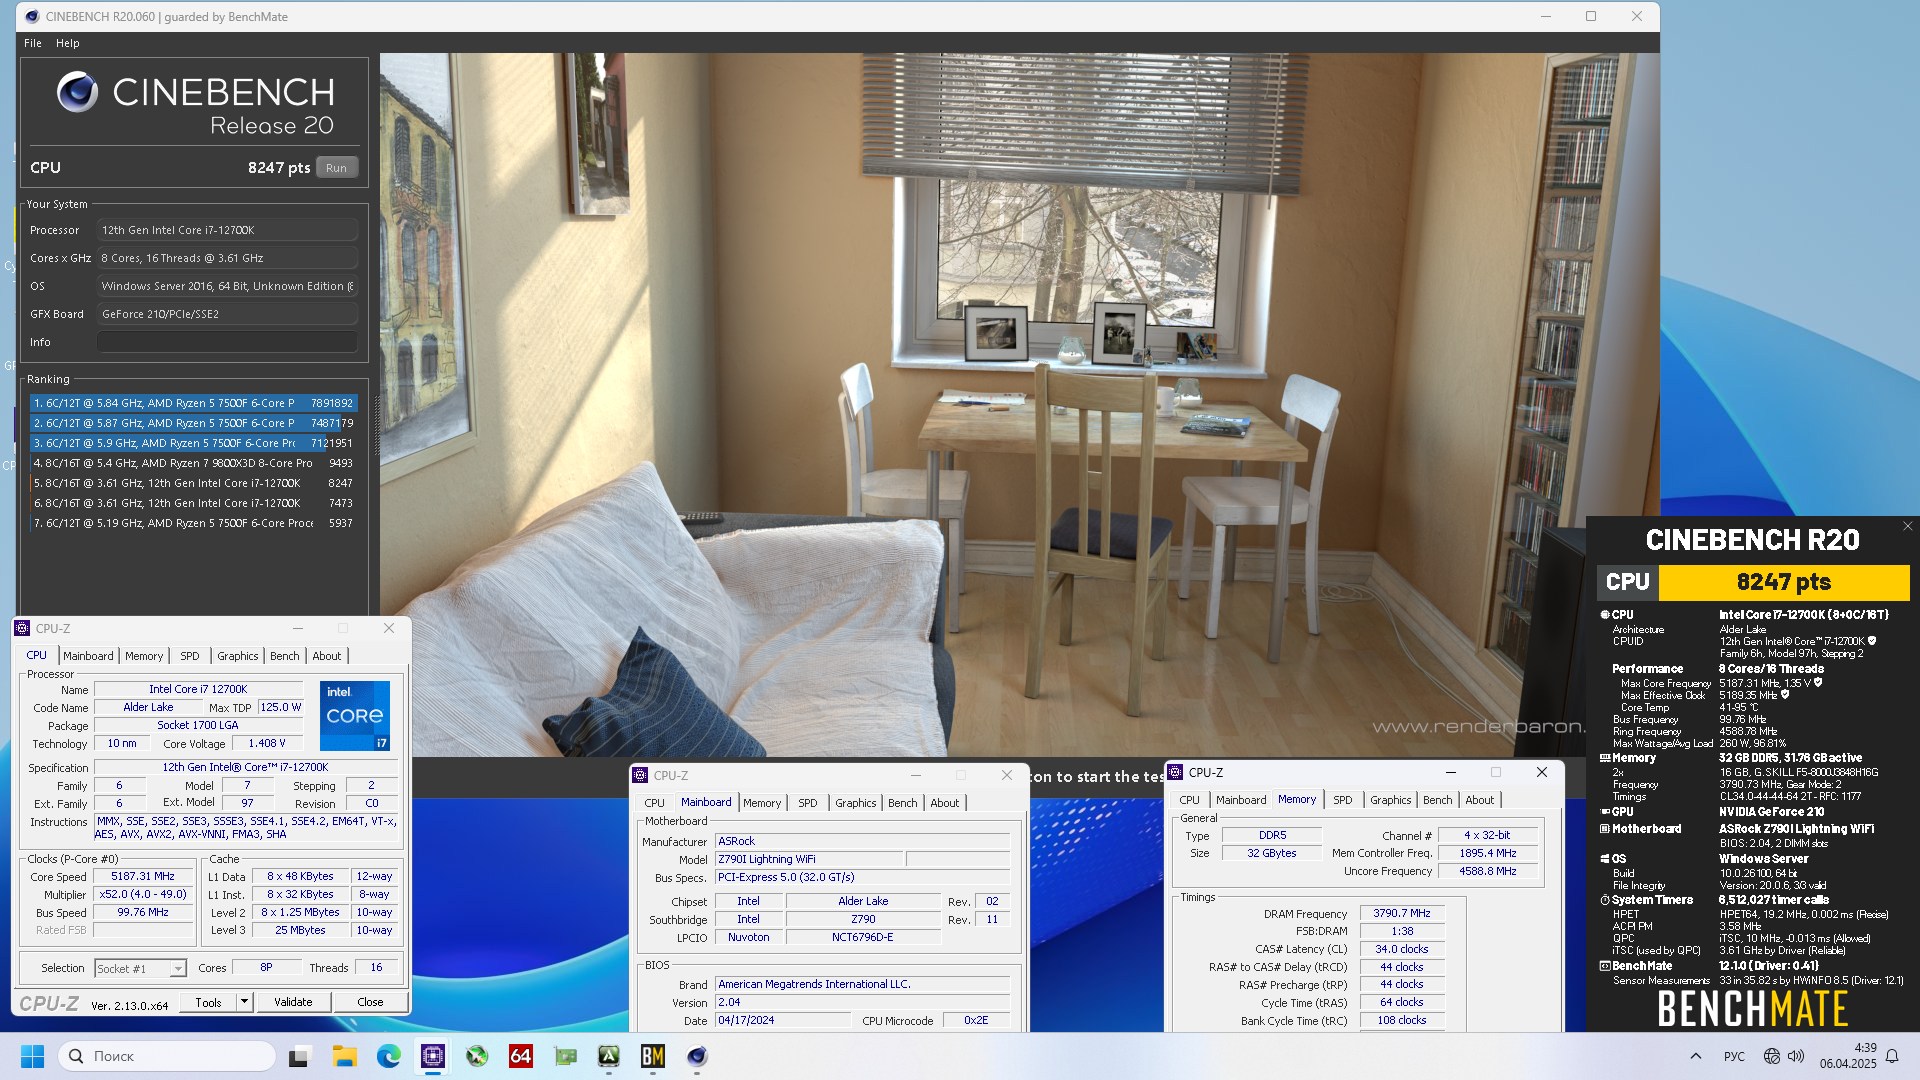This screenshot has height=1080, width=1920.
Task: Click the Manufacturer field showing ASRock
Action: pyautogui.click(x=862, y=841)
